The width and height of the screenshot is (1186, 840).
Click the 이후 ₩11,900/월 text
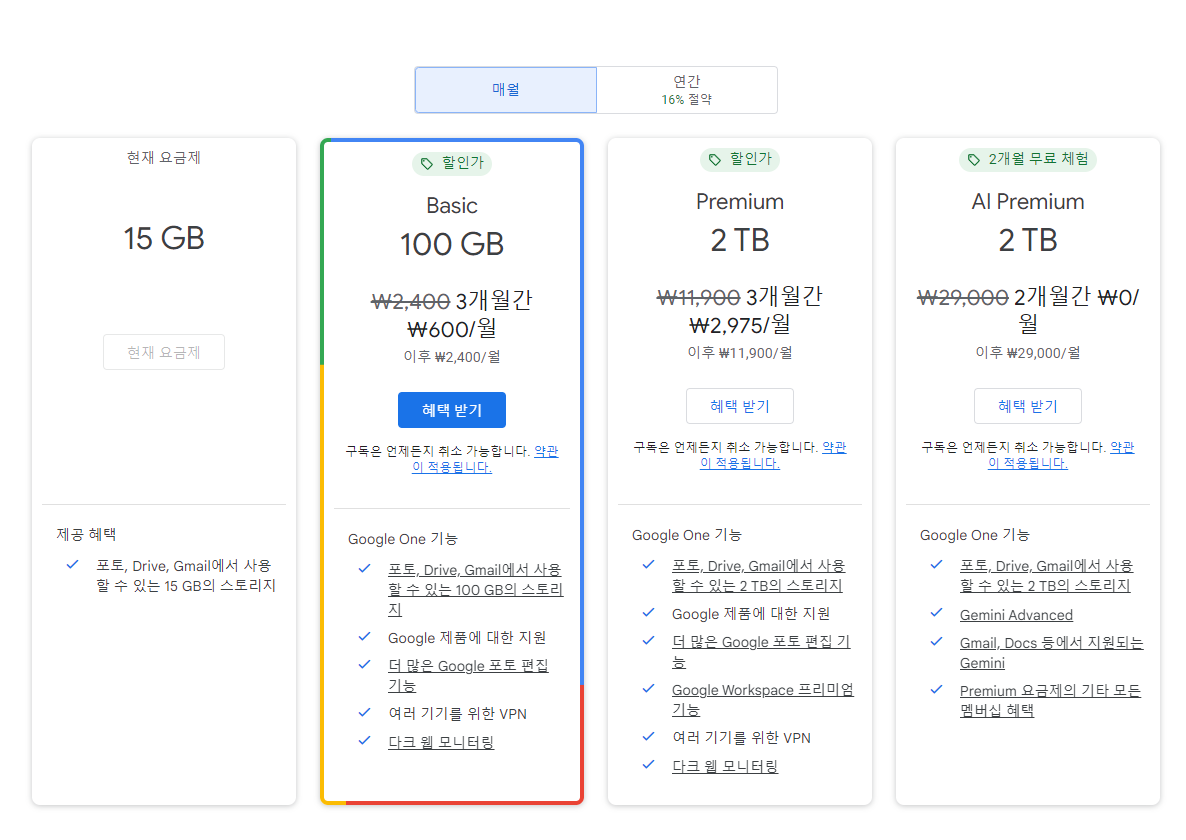740,353
